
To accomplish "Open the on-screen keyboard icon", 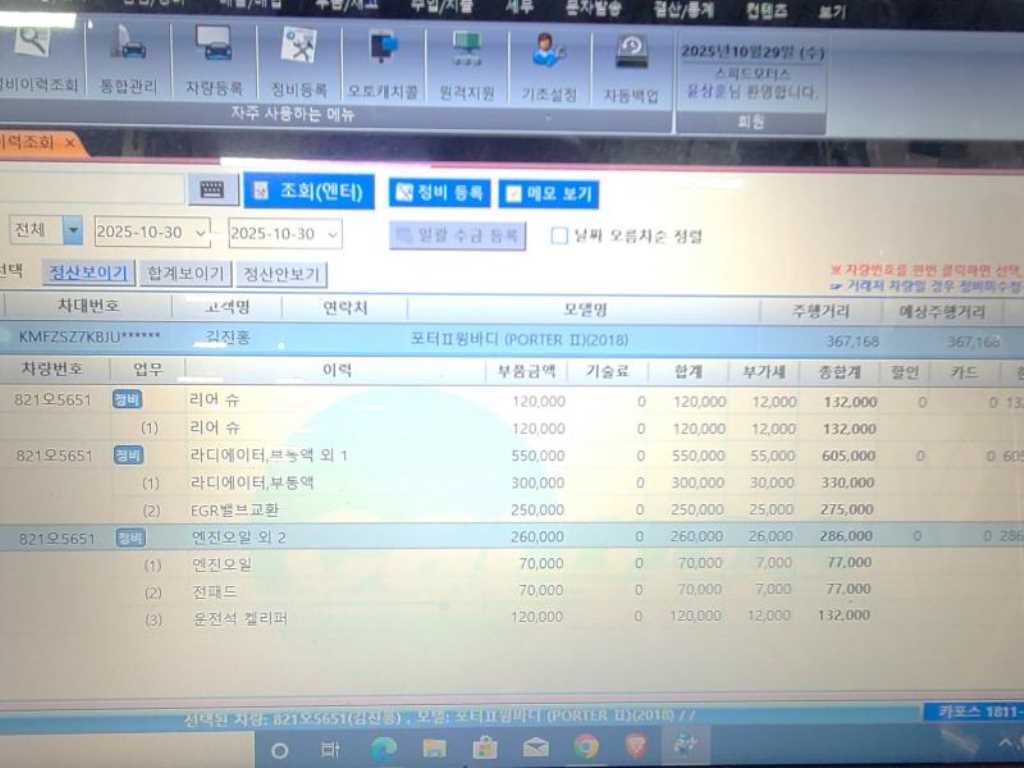I will tap(212, 190).
